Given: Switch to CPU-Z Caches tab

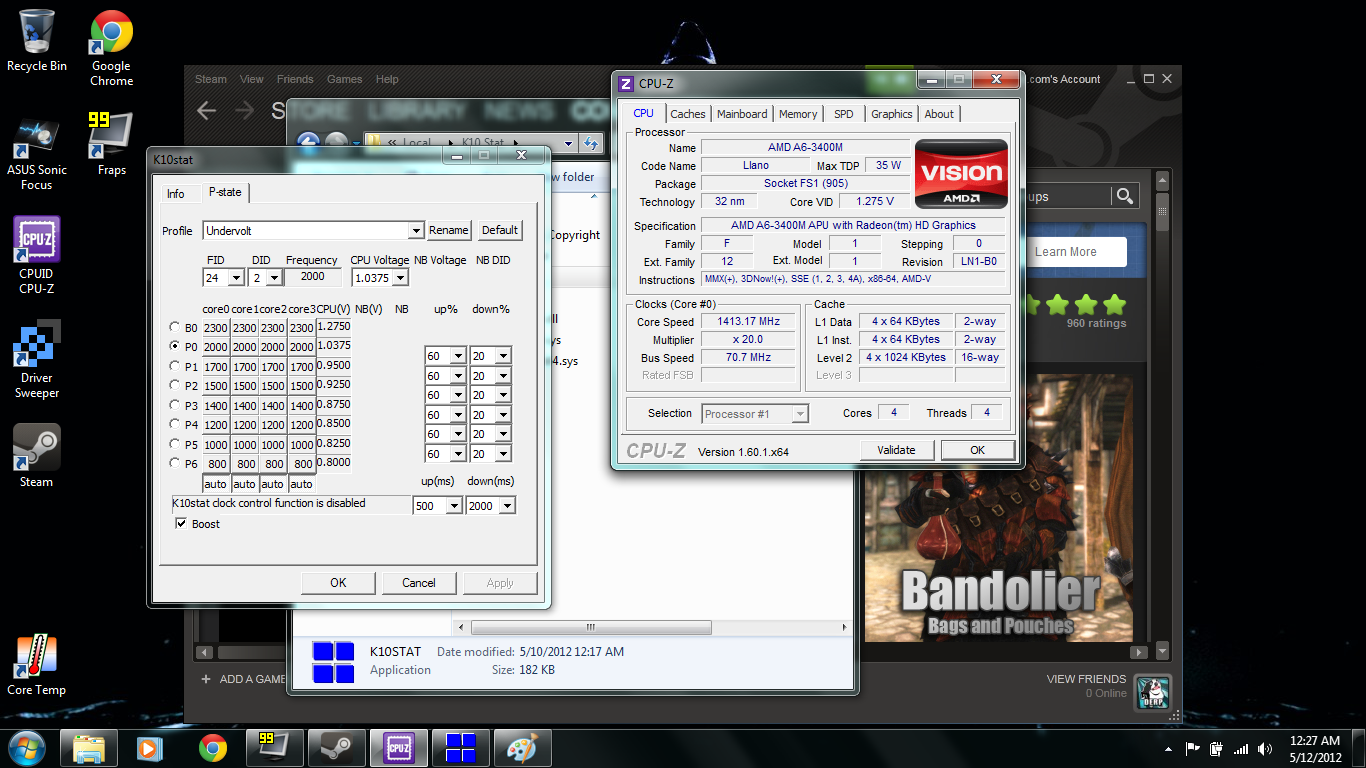Looking at the screenshot, I should point(688,114).
